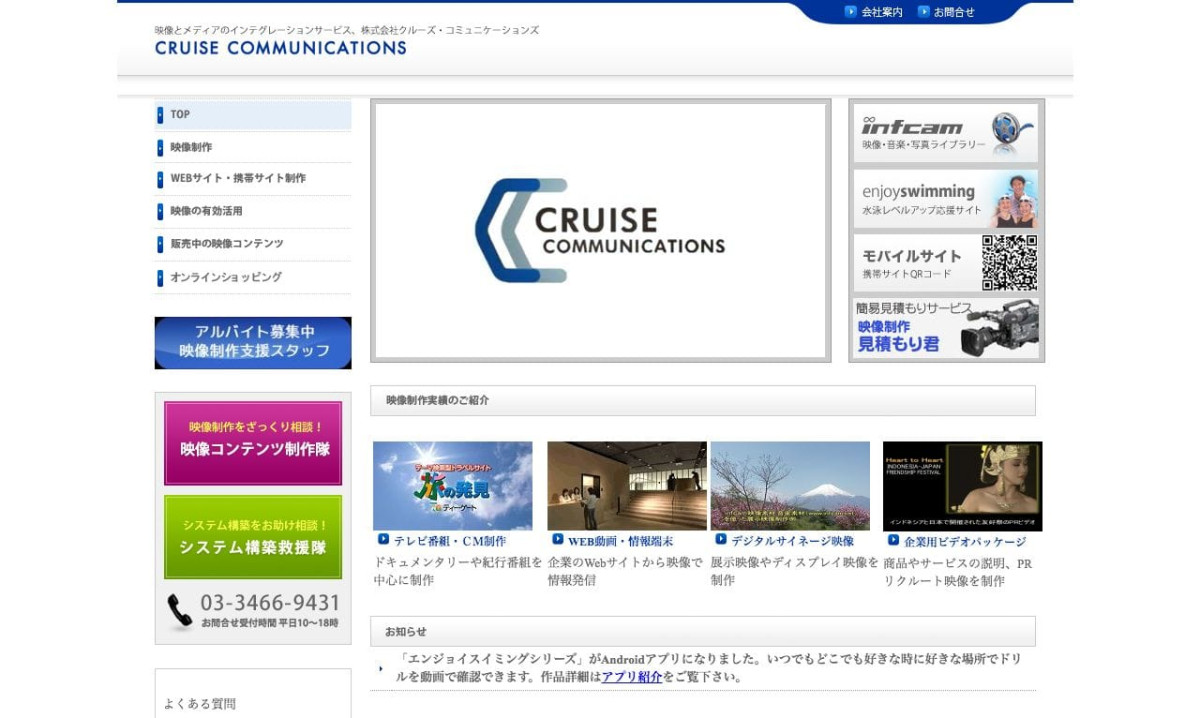Click the アルバイト募集中 recruitment banner
Screen dimensions: 1200x718
pos(252,343)
